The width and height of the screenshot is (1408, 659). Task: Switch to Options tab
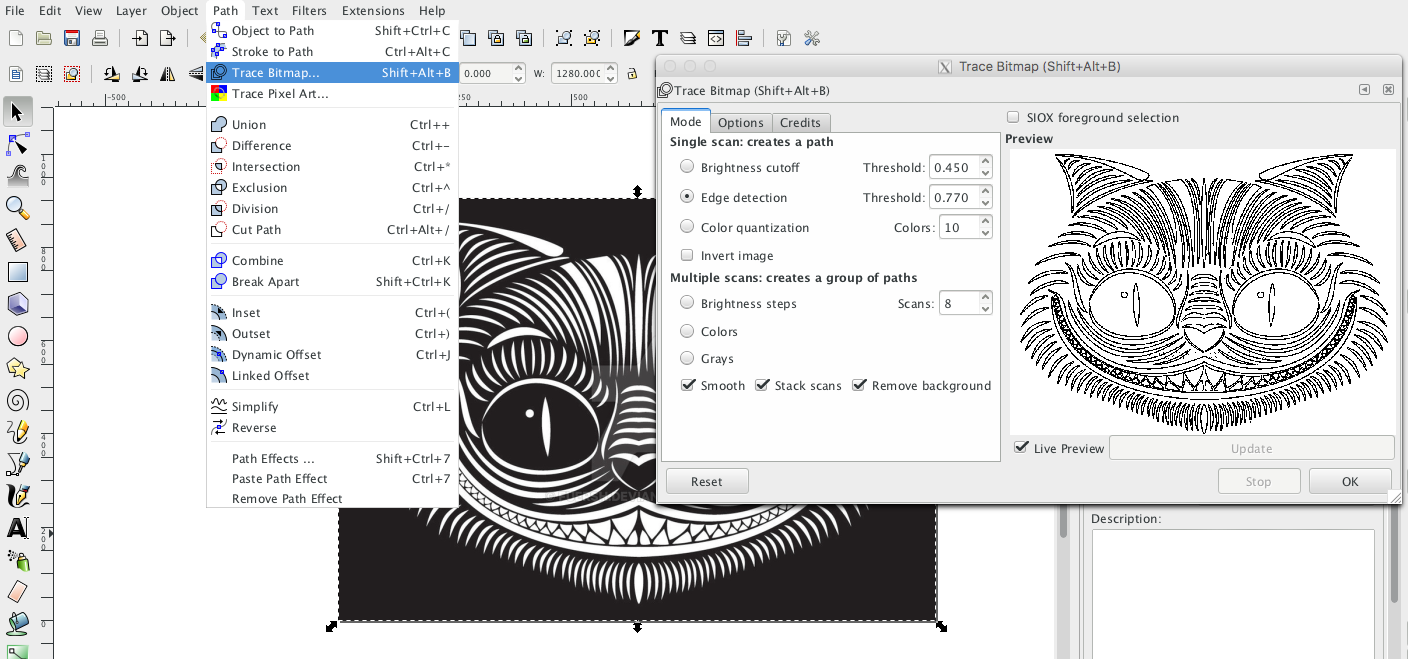pos(740,122)
